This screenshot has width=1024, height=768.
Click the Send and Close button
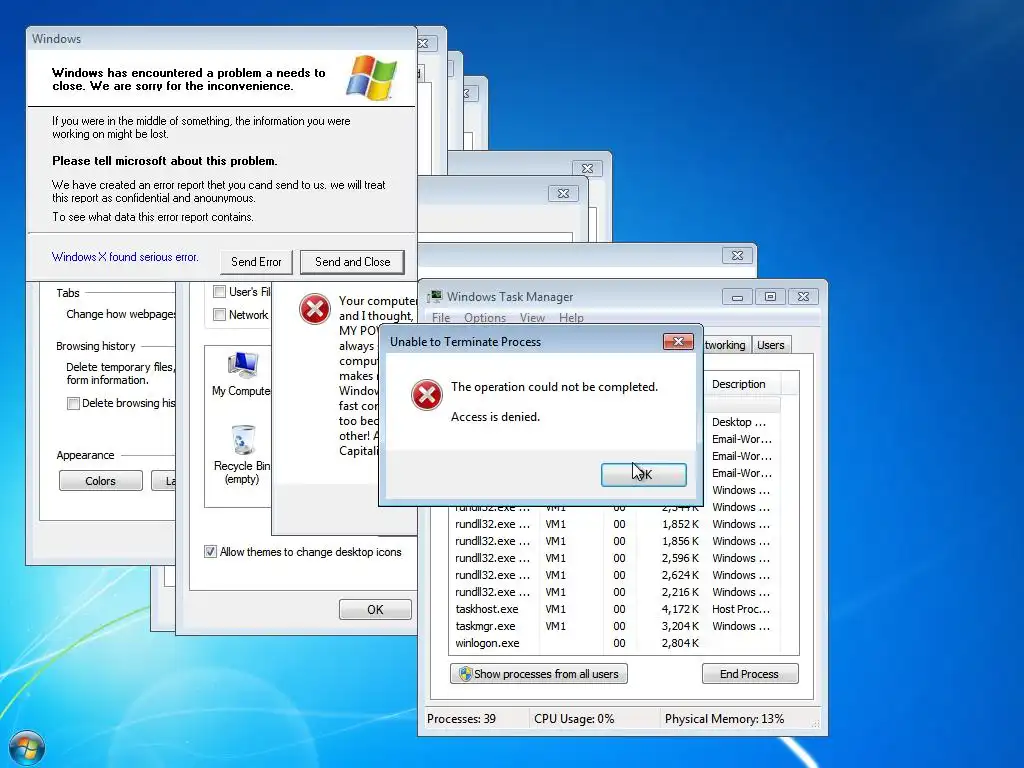pos(352,262)
